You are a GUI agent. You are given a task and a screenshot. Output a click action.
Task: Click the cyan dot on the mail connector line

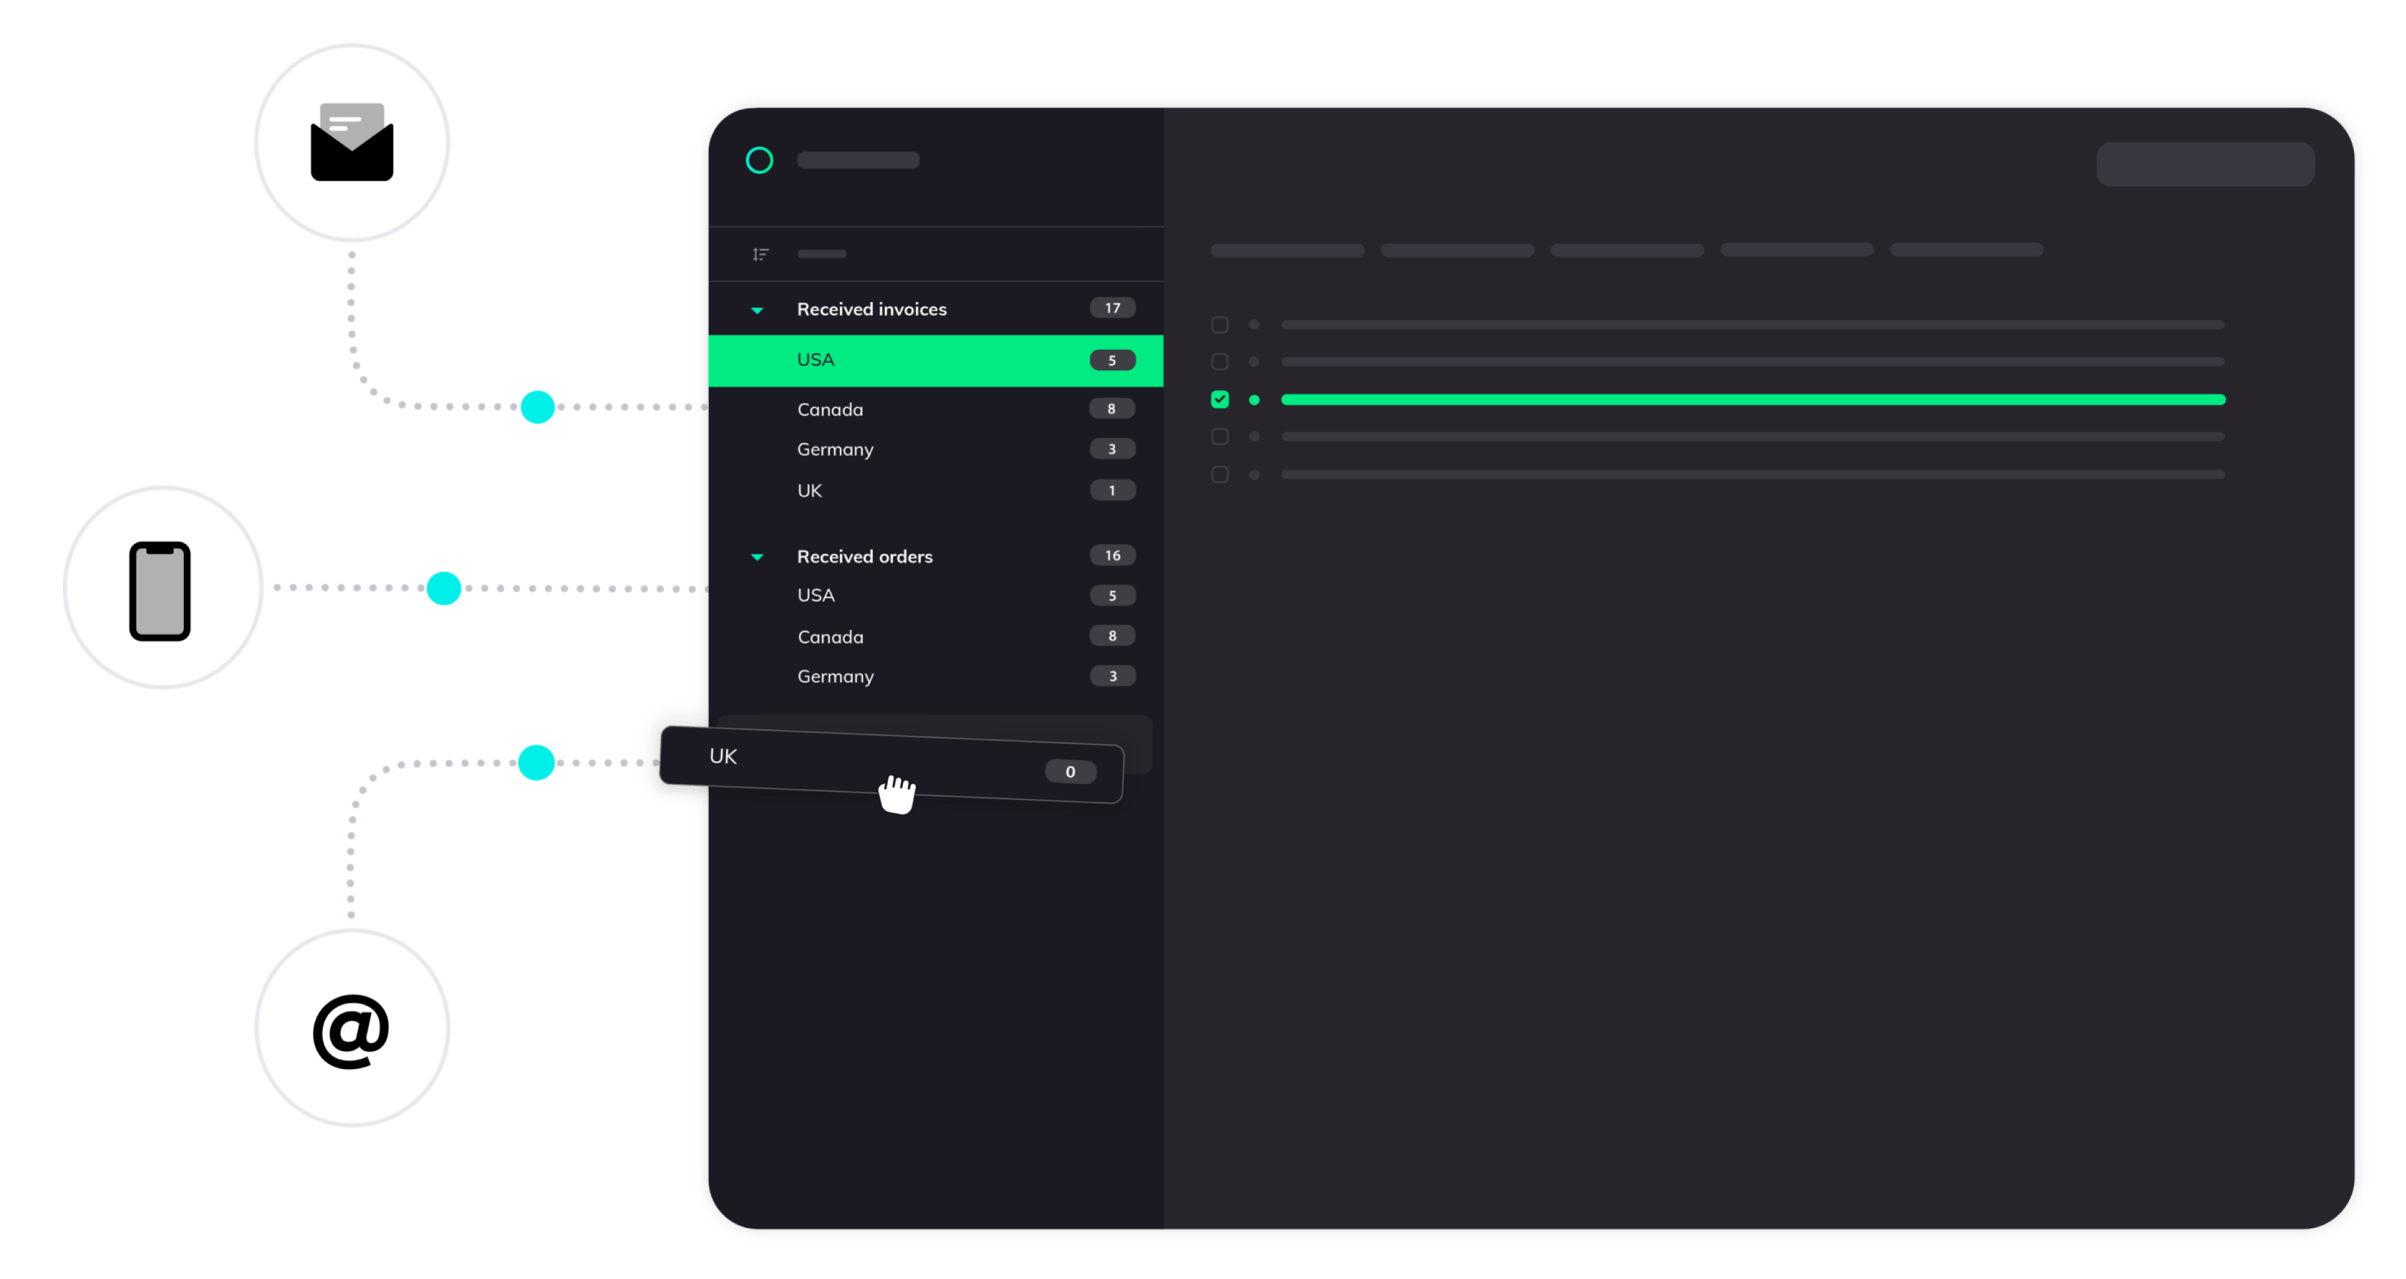[538, 407]
